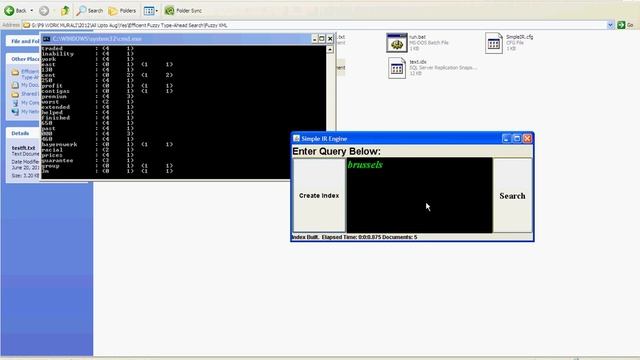Select the text.idx file icon
The width and height of the screenshot is (640, 360).
(x=397, y=68)
